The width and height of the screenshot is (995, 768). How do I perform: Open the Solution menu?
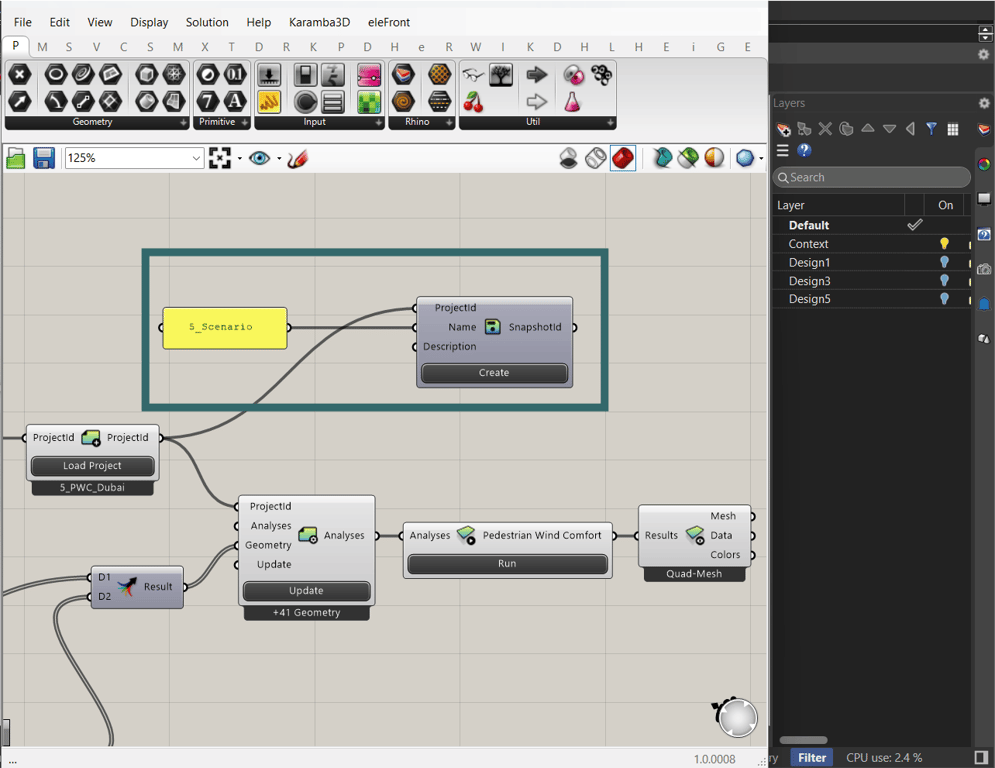(207, 22)
